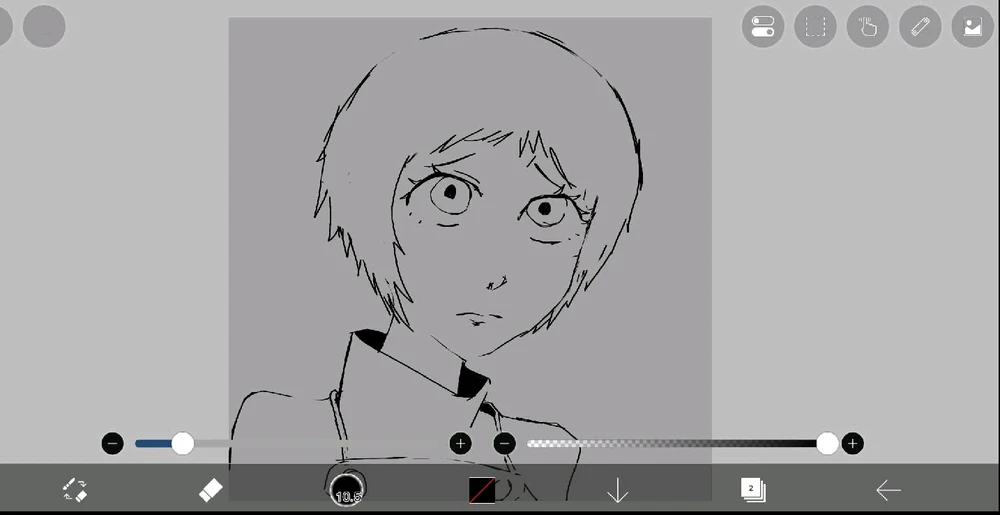Open the ruler tool menu
This screenshot has width=1000, height=515.
click(x=920, y=27)
